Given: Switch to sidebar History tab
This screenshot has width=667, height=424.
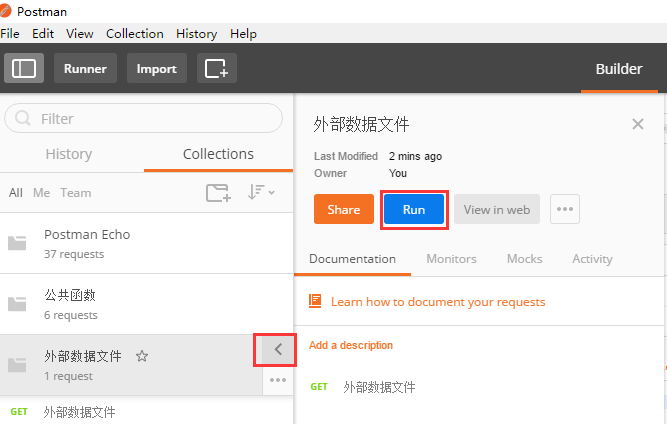Looking at the screenshot, I should (x=69, y=154).
